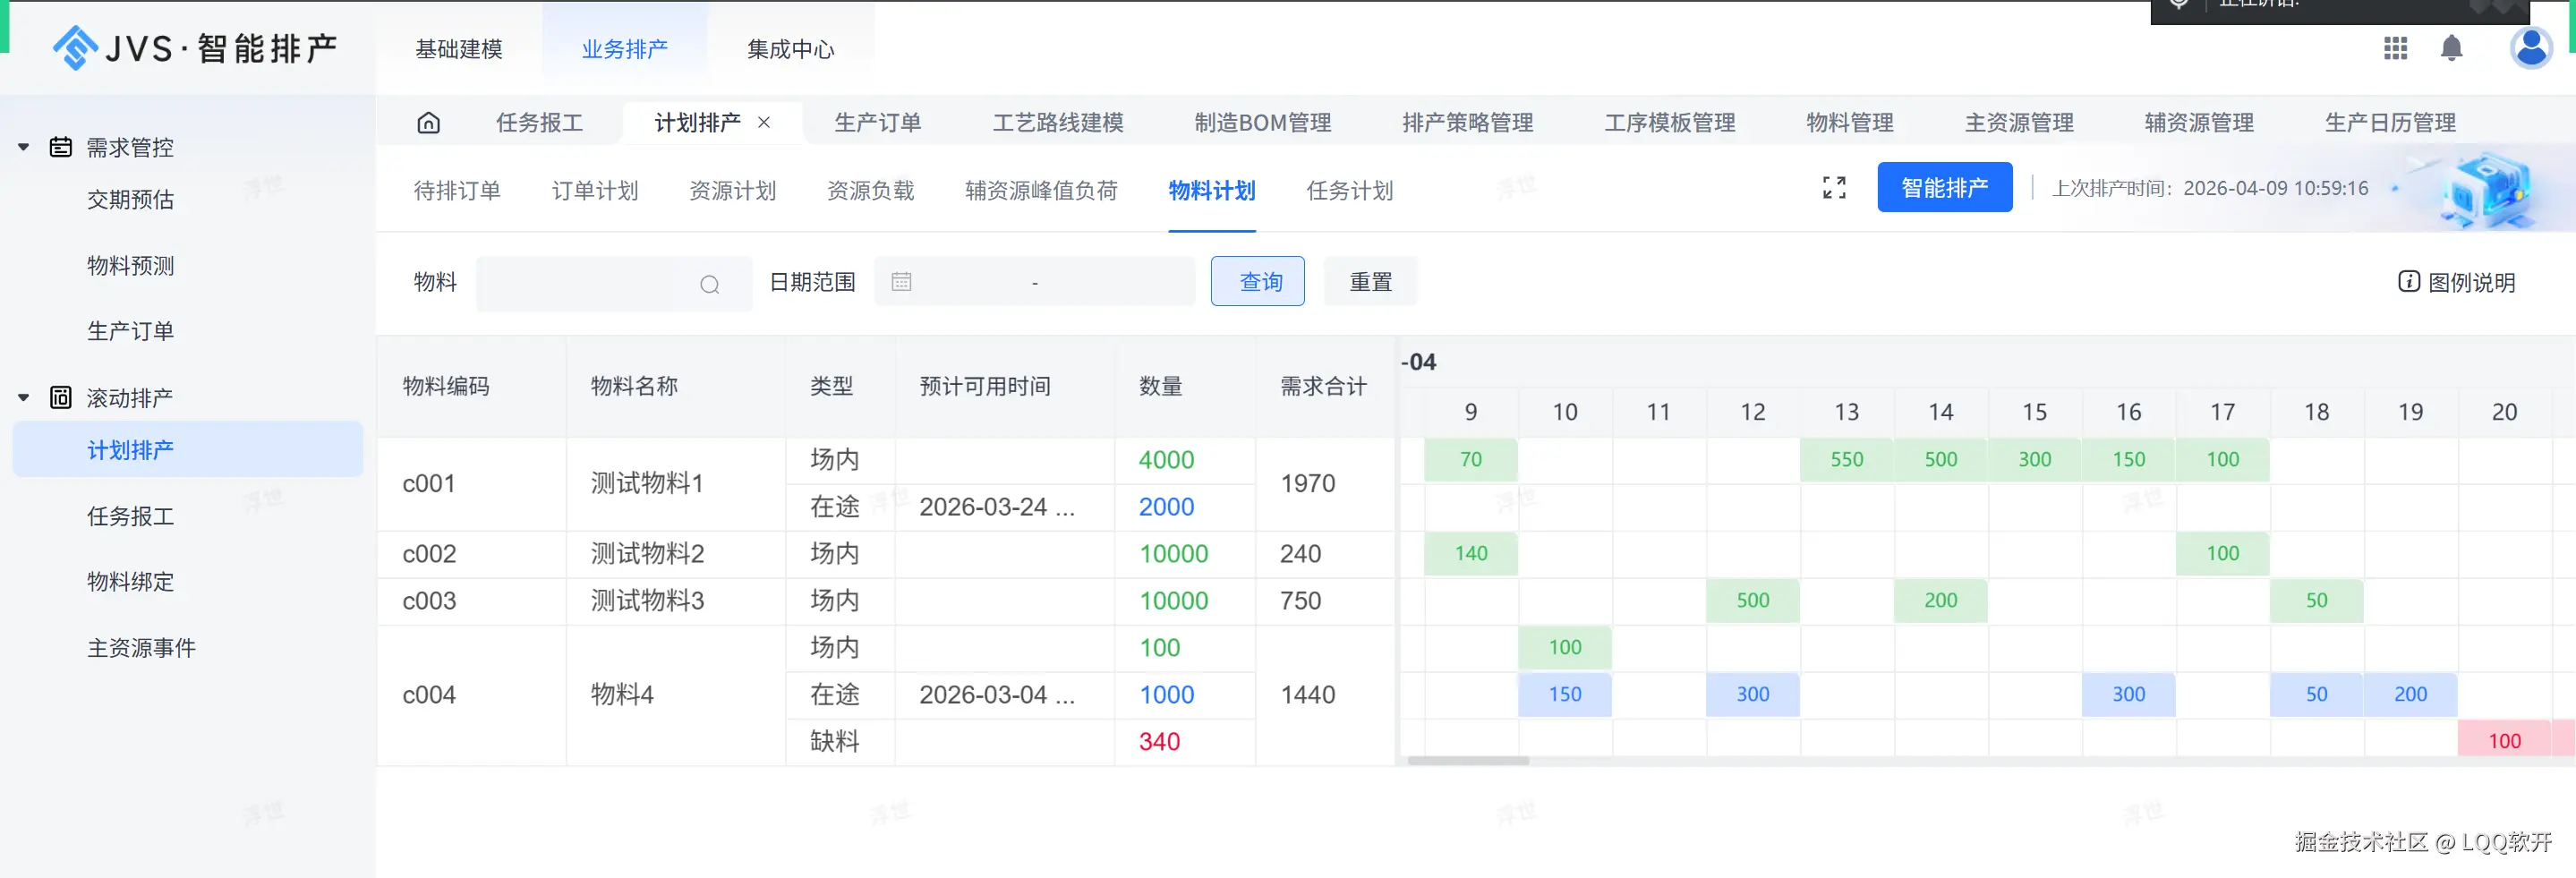Open 辅资源管理 page tab

click(2199, 122)
